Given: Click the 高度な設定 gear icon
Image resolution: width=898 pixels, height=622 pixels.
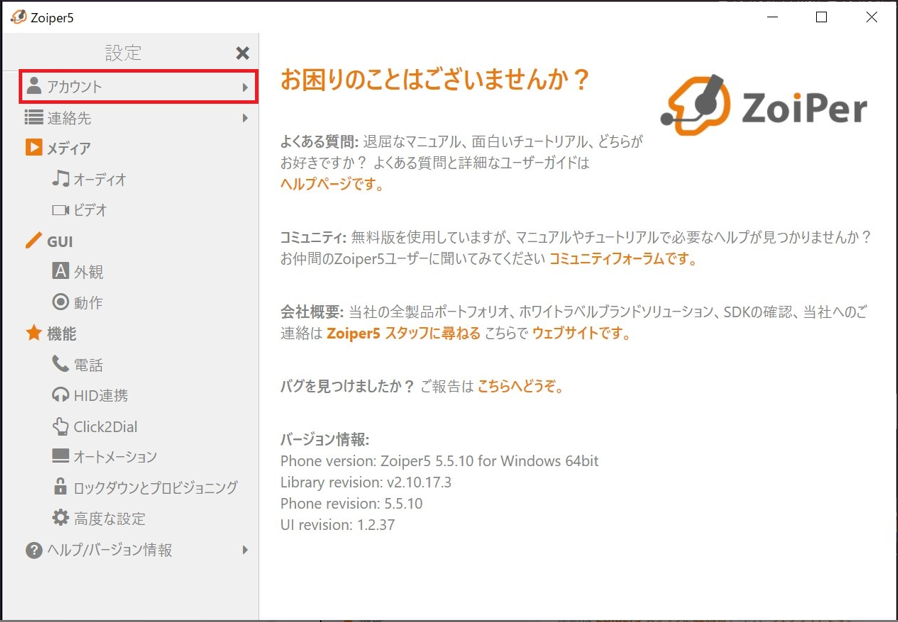Looking at the screenshot, I should pos(61,518).
